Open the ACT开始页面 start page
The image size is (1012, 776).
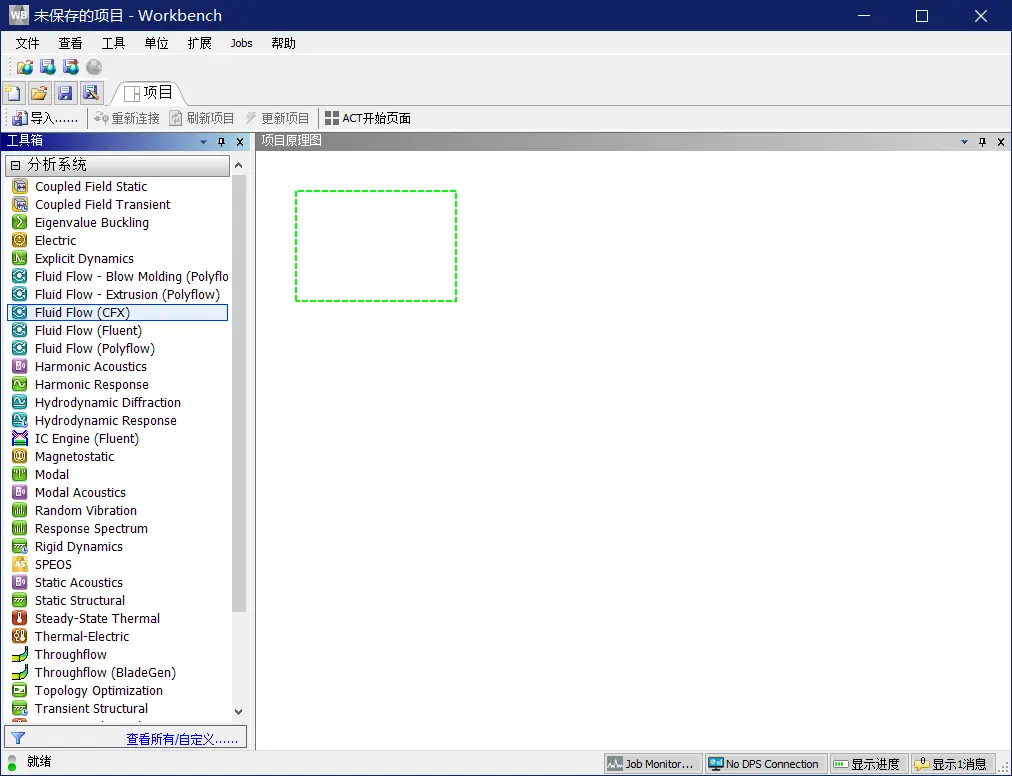pos(368,118)
